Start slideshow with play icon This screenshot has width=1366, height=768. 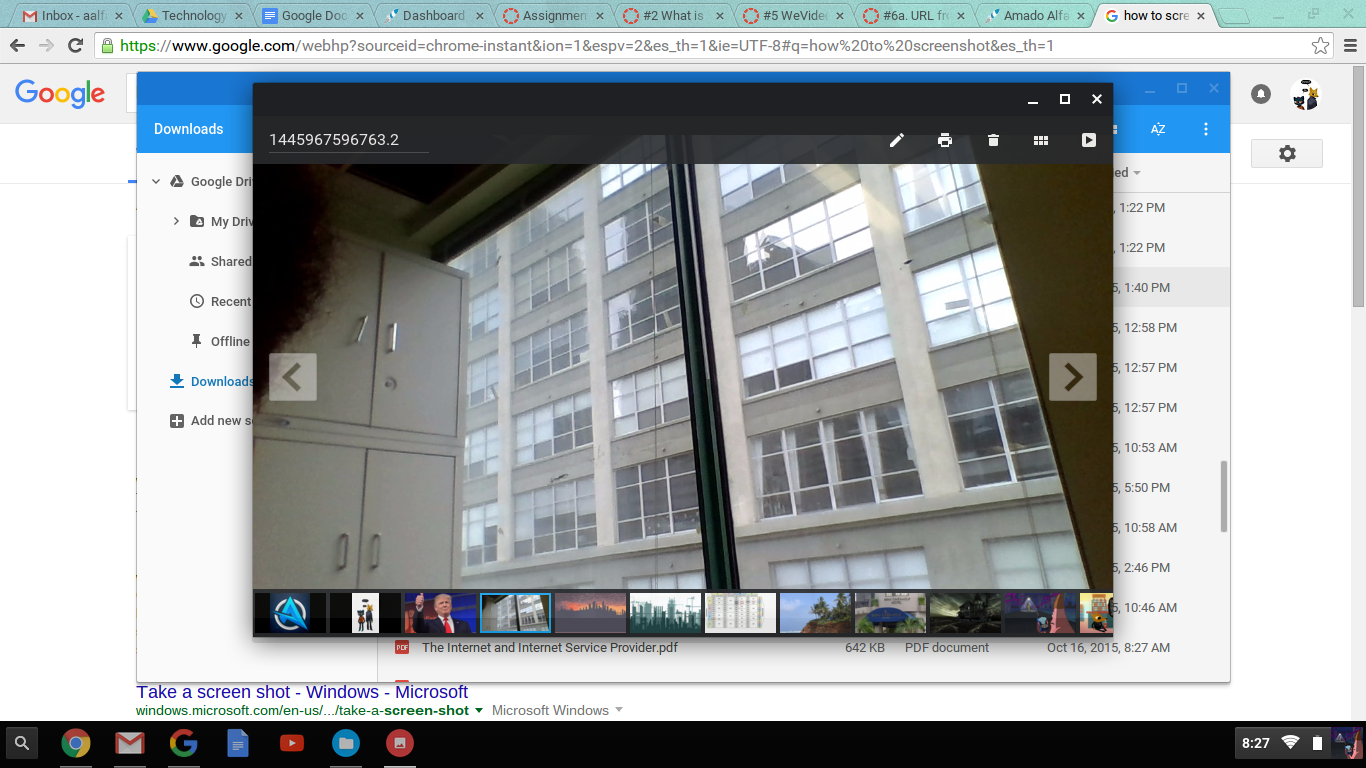coord(1089,140)
